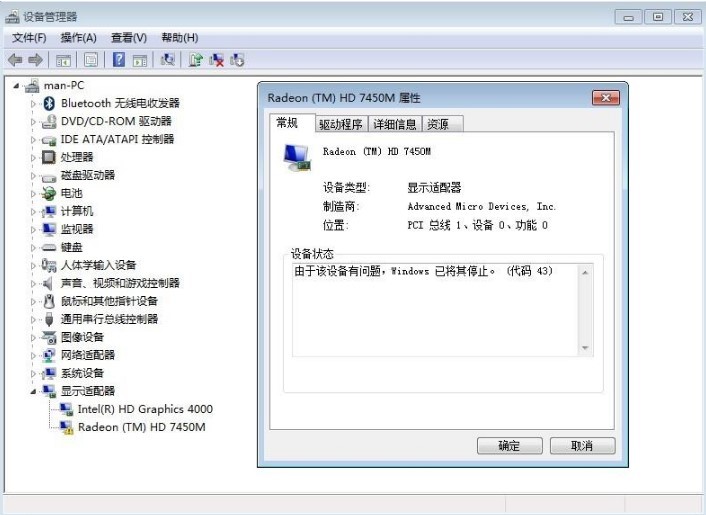Open the Properties toolbar icon
Image resolution: width=706 pixels, height=515 pixels.
(91, 60)
